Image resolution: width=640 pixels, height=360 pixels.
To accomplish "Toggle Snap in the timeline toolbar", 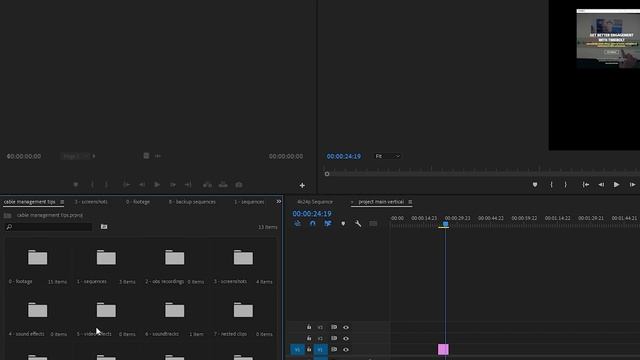I will [x=313, y=224].
